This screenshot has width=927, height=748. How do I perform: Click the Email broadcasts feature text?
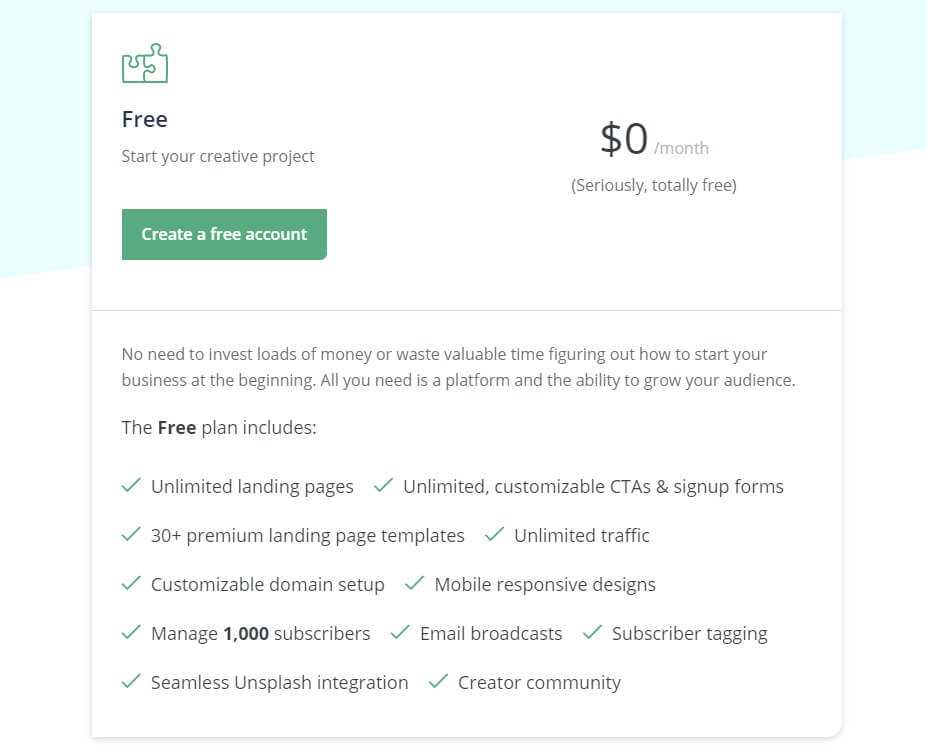[491, 633]
